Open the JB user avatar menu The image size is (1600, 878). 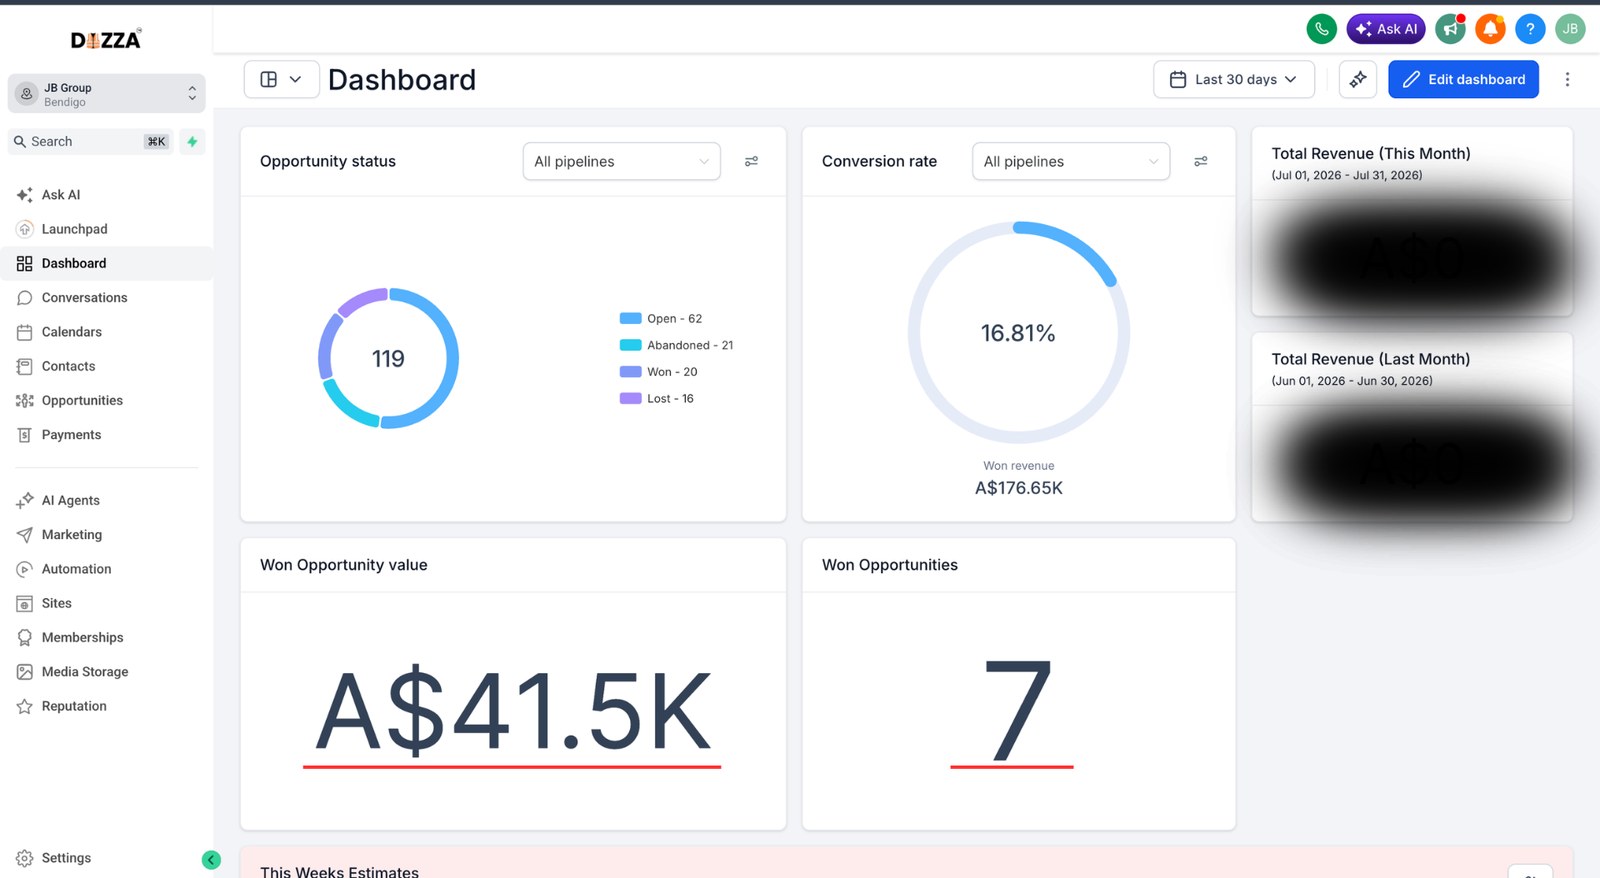pyautogui.click(x=1570, y=29)
